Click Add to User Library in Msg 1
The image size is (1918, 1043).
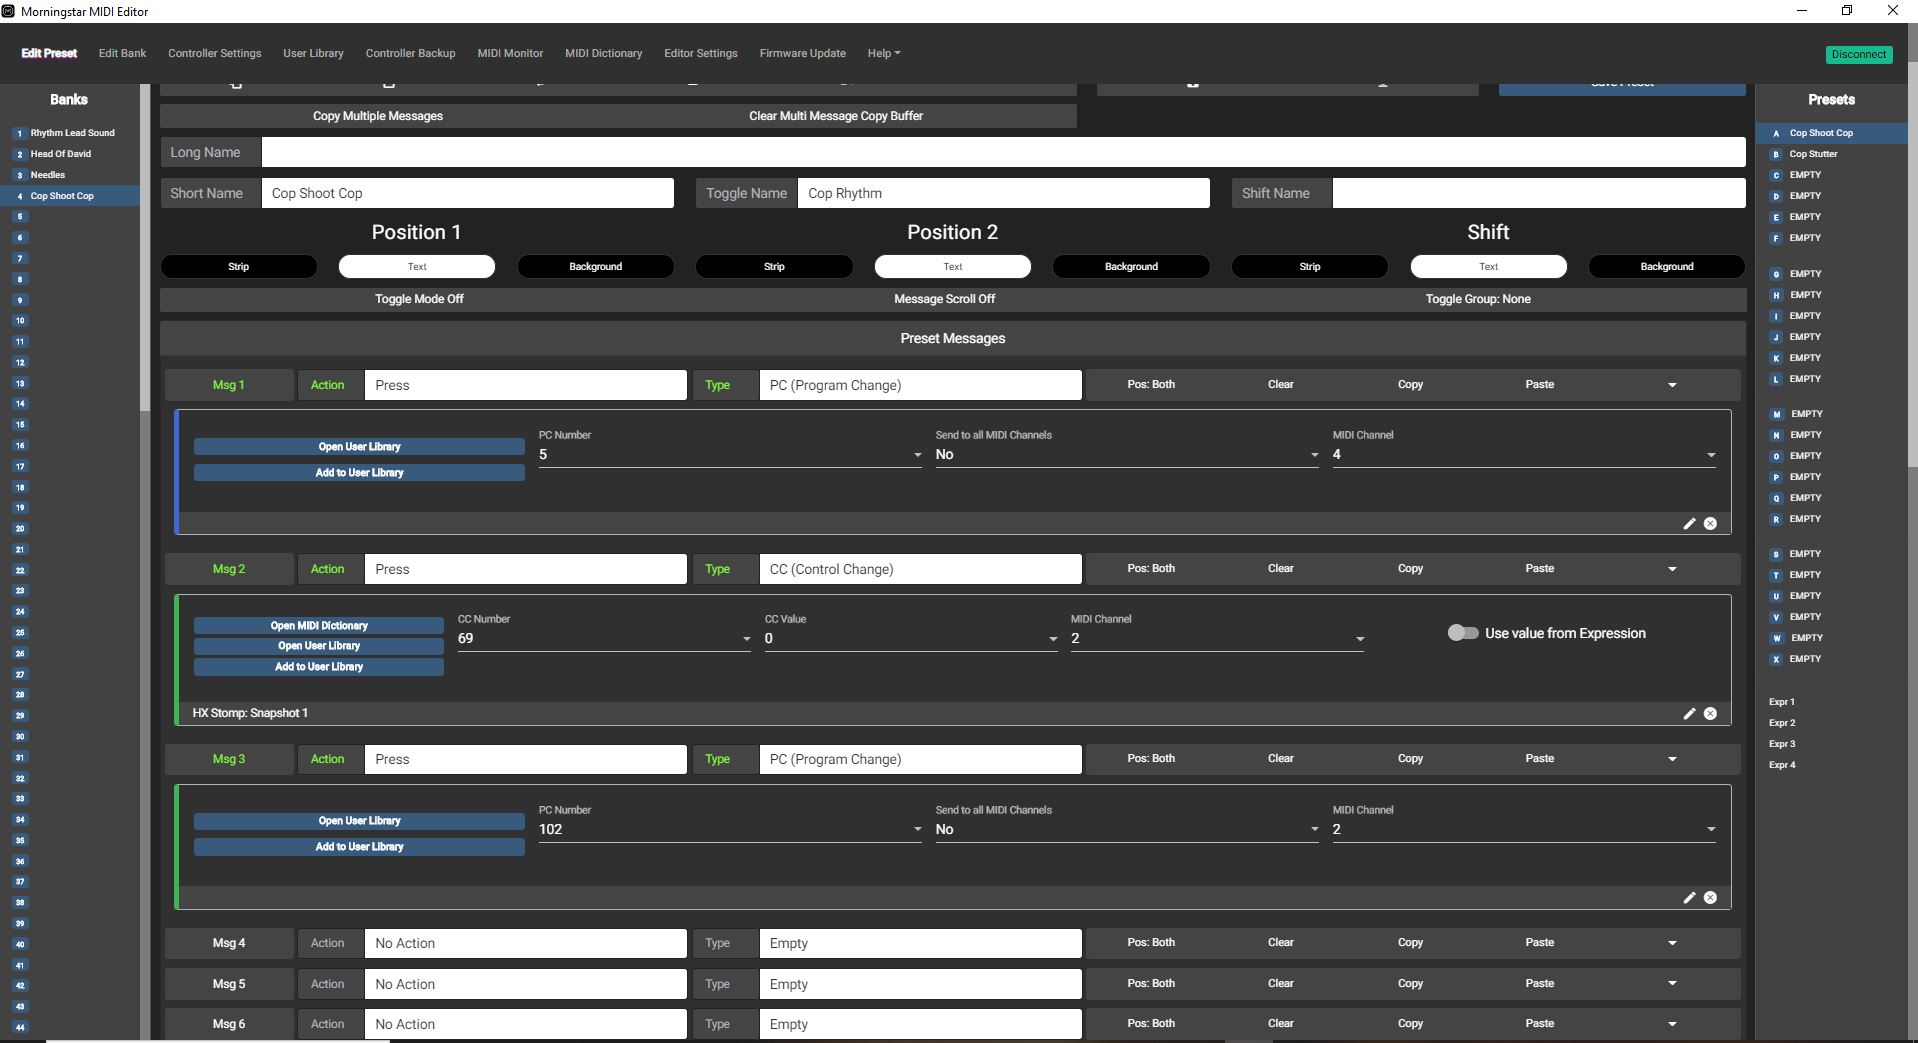tap(359, 472)
